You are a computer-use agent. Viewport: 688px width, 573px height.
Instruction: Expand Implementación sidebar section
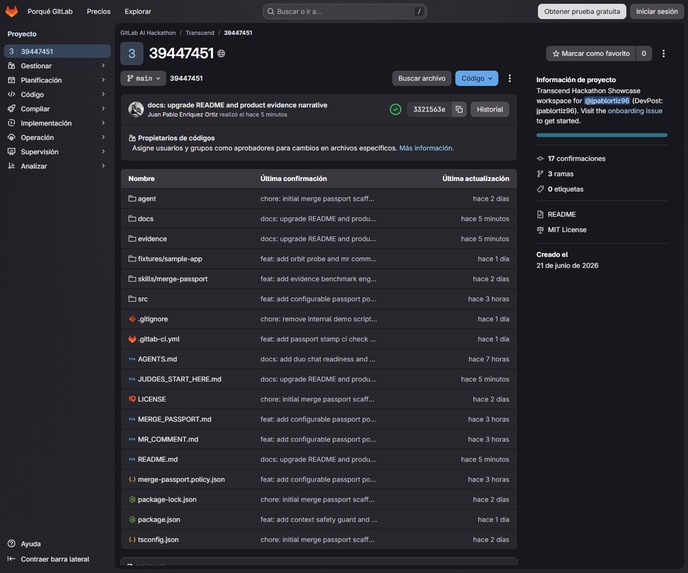pos(57,123)
